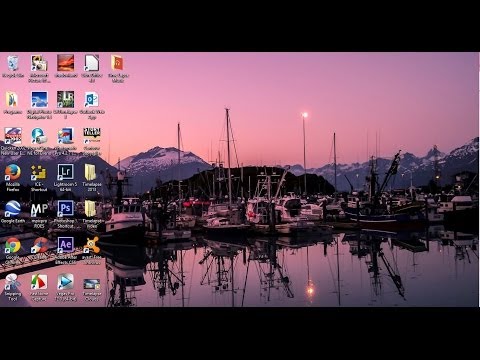
Task: Select the black banner shortcut in third row
Action: pos(92,134)
